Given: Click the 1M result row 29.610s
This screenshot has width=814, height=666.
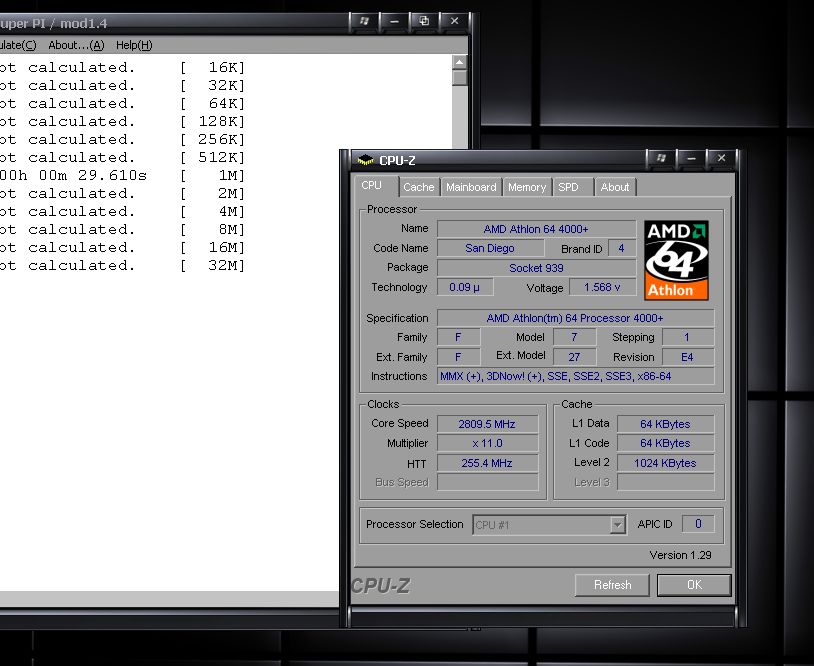Looking at the screenshot, I should pyautogui.click(x=122, y=175).
